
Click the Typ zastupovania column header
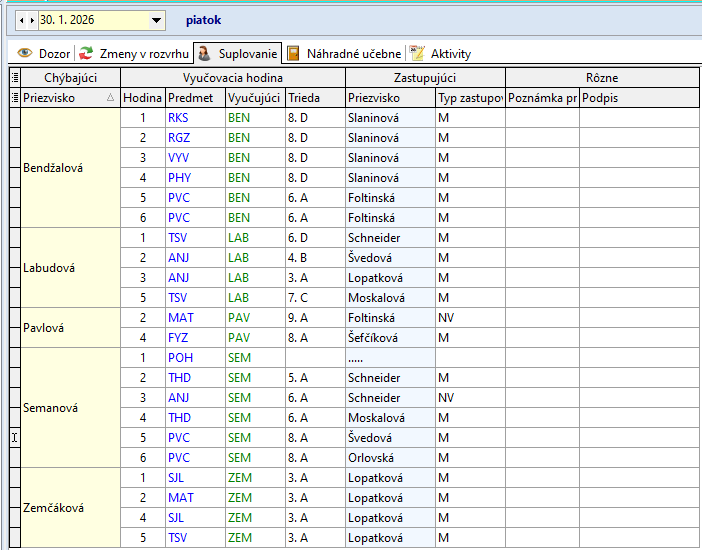click(469, 98)
